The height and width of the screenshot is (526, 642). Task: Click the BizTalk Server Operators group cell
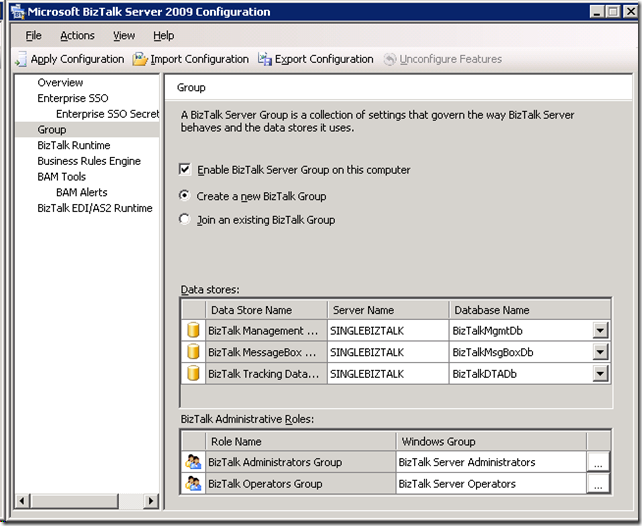point(491,484)
